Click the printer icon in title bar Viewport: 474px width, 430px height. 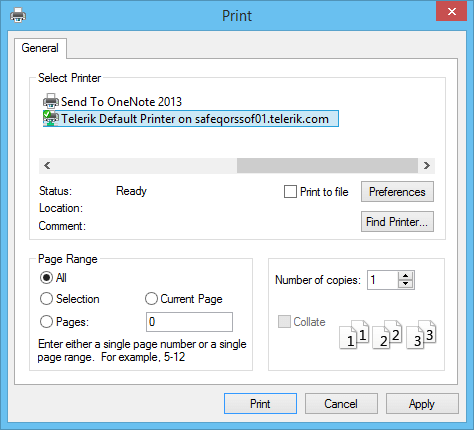(18, 15)
